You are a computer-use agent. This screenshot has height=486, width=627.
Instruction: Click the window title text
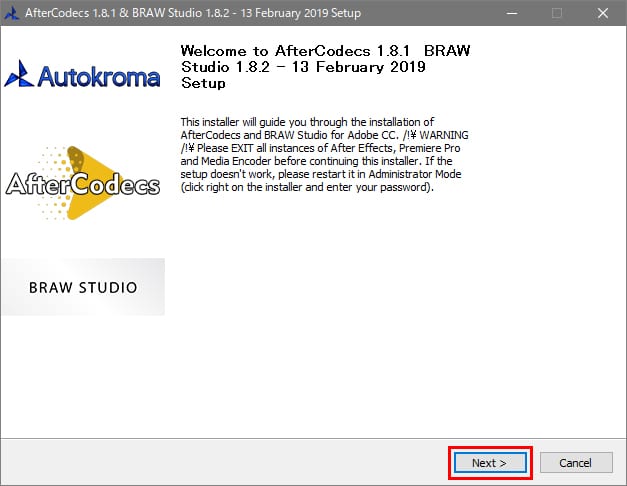[x=193, y=13]
